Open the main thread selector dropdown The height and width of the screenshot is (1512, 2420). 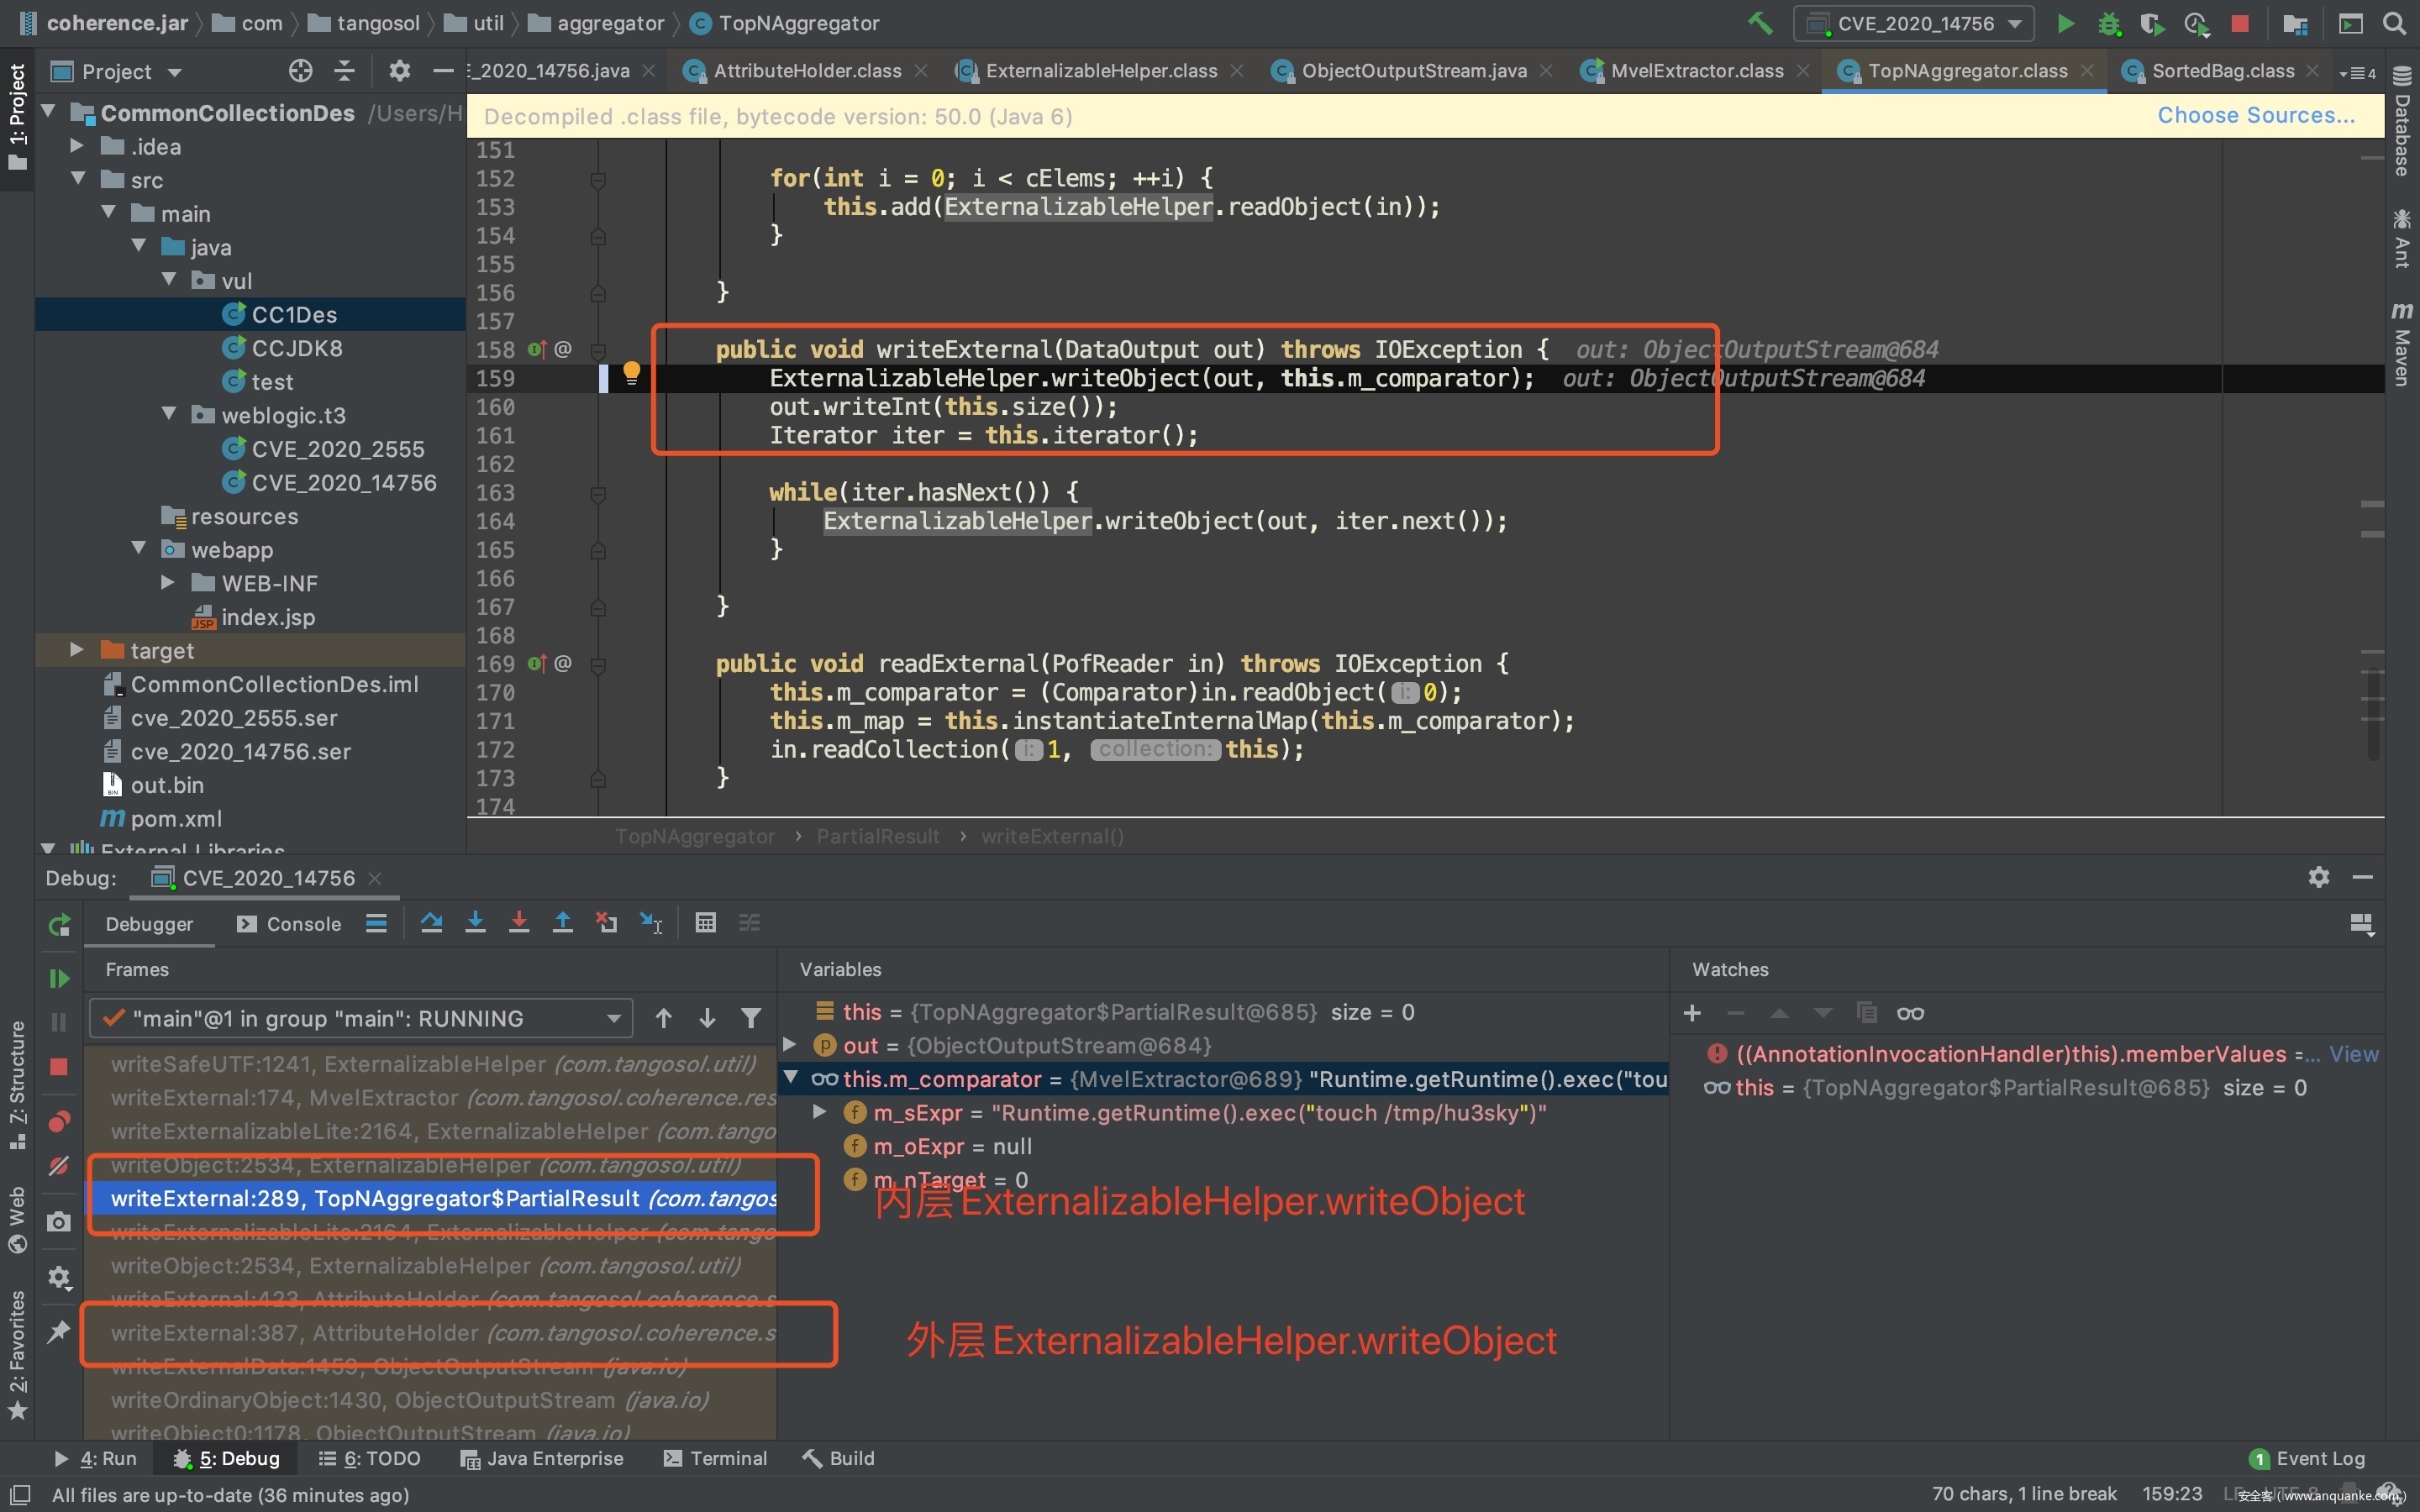(360, 1018)
